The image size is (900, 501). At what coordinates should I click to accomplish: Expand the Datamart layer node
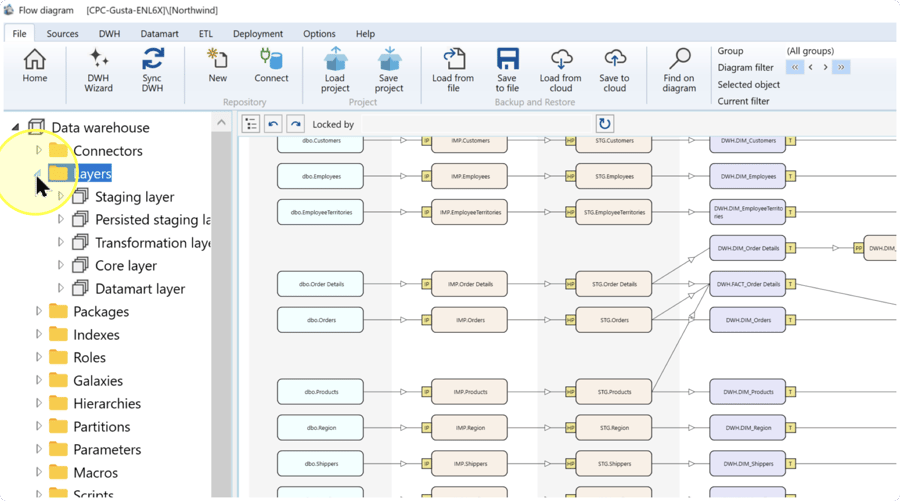click(x=60, y=288)
